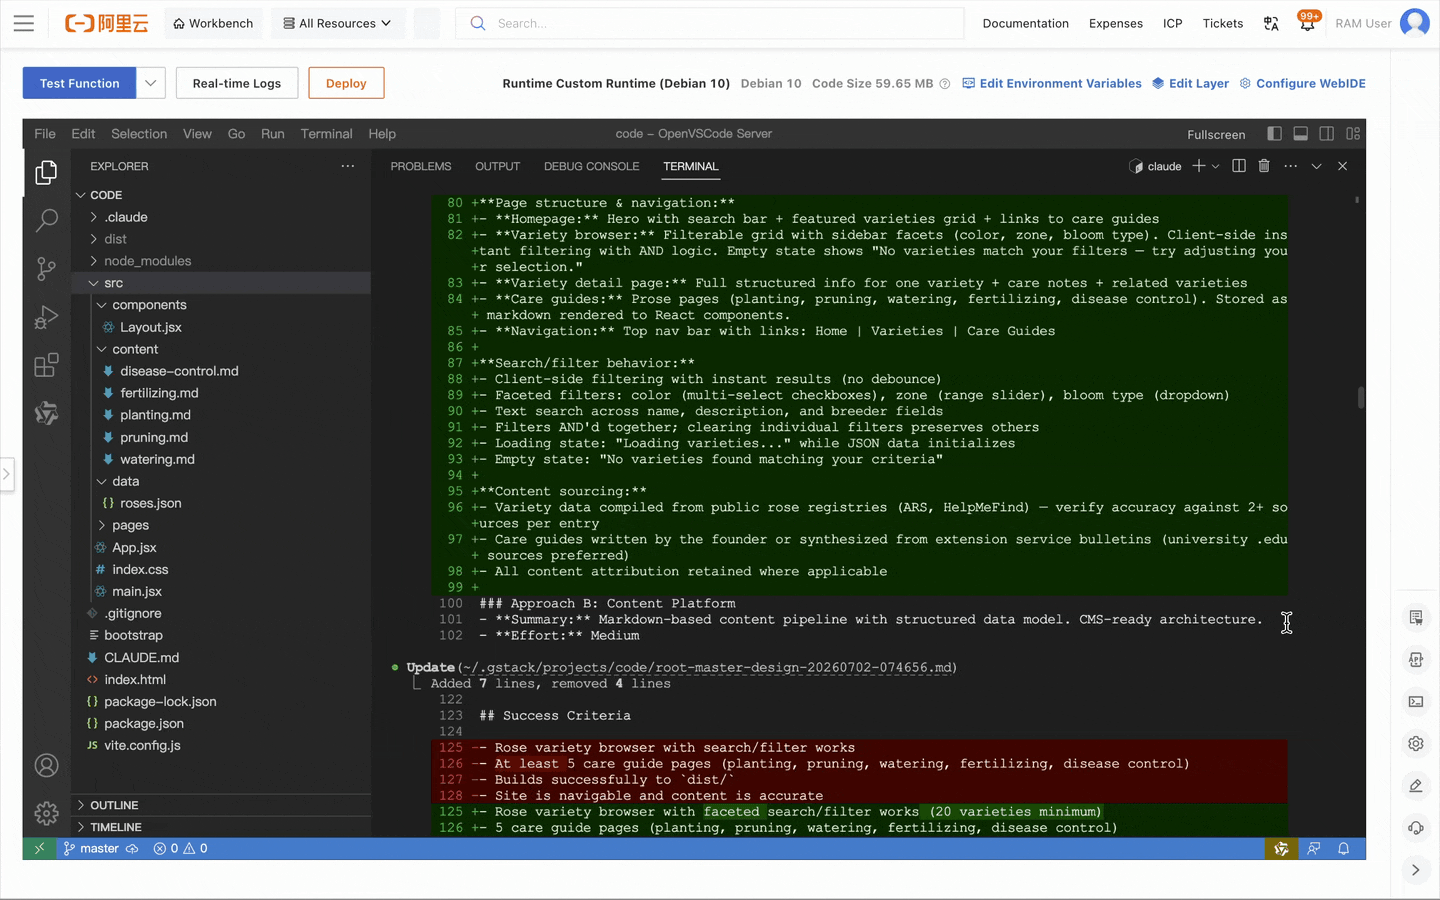Click the remote connection icon in the status bar

(x=39, y=848)
